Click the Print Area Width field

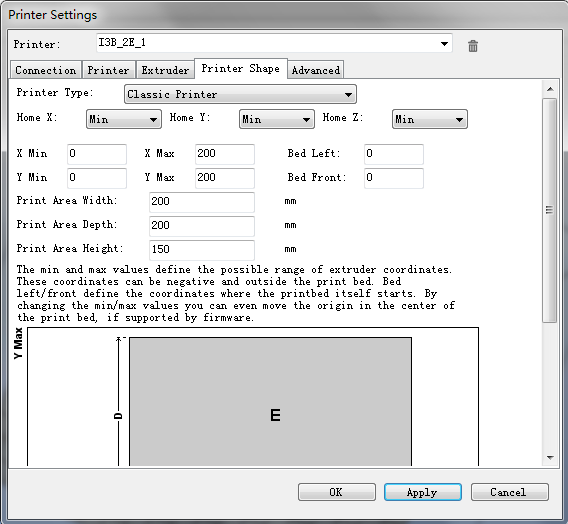(x=202, y=202)
